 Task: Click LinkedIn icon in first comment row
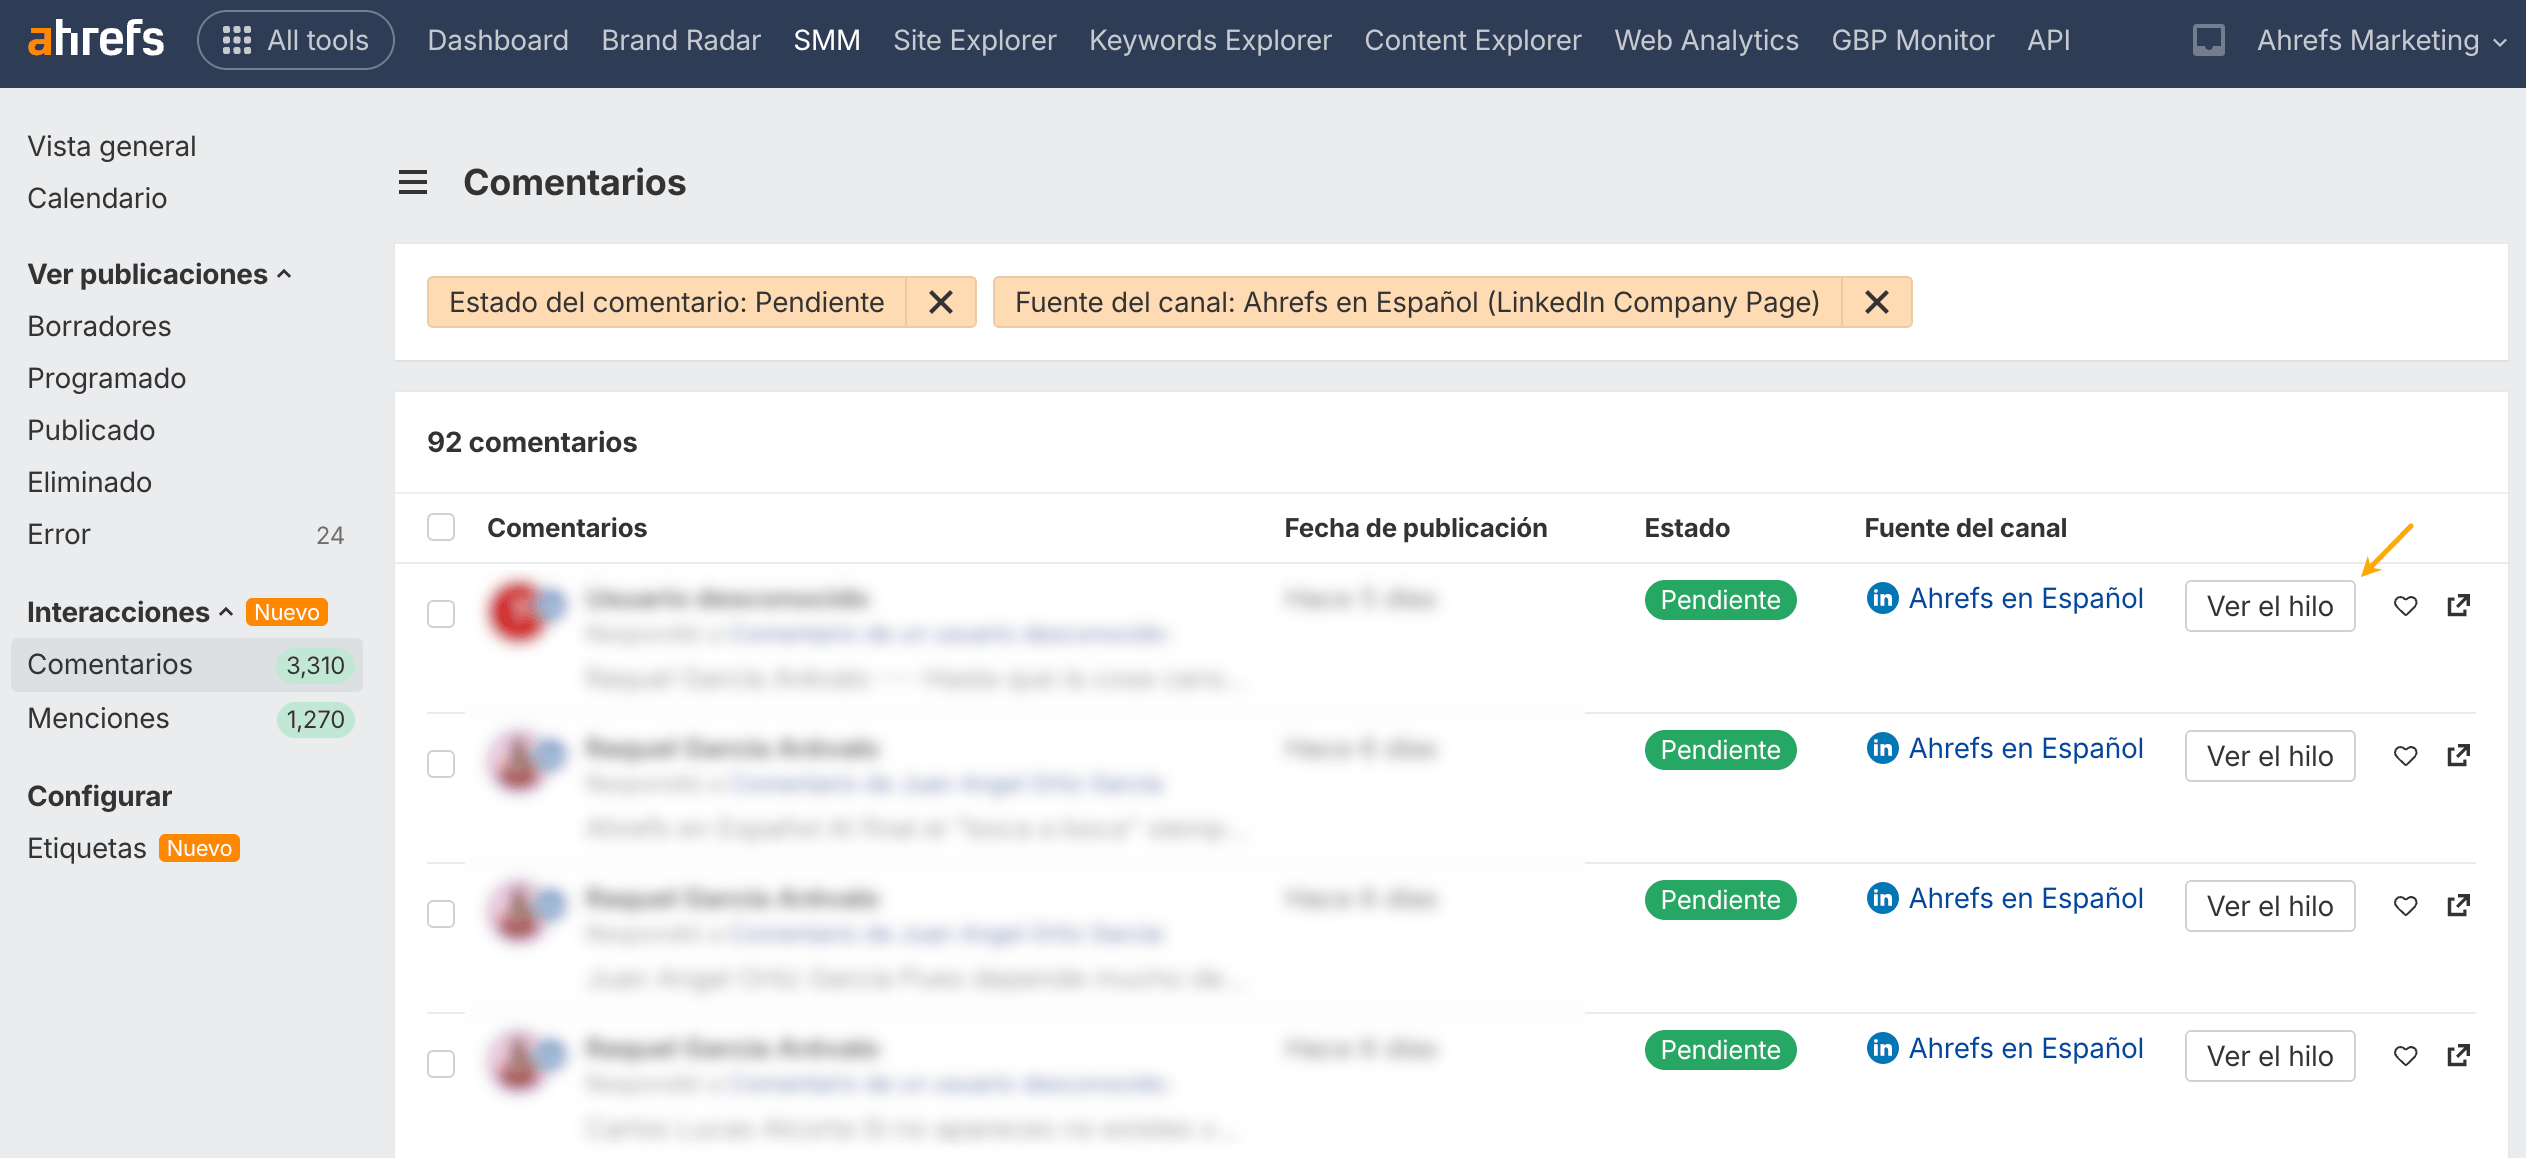(x=1882, y=598)
